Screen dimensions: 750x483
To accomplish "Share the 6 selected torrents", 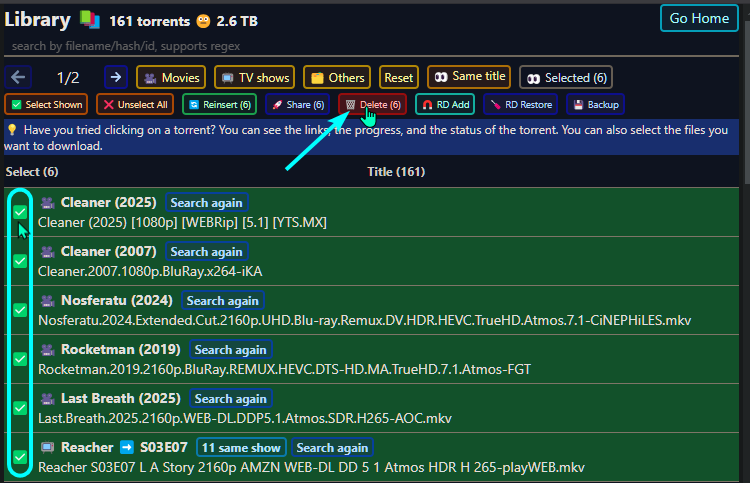I will [298, 104].
